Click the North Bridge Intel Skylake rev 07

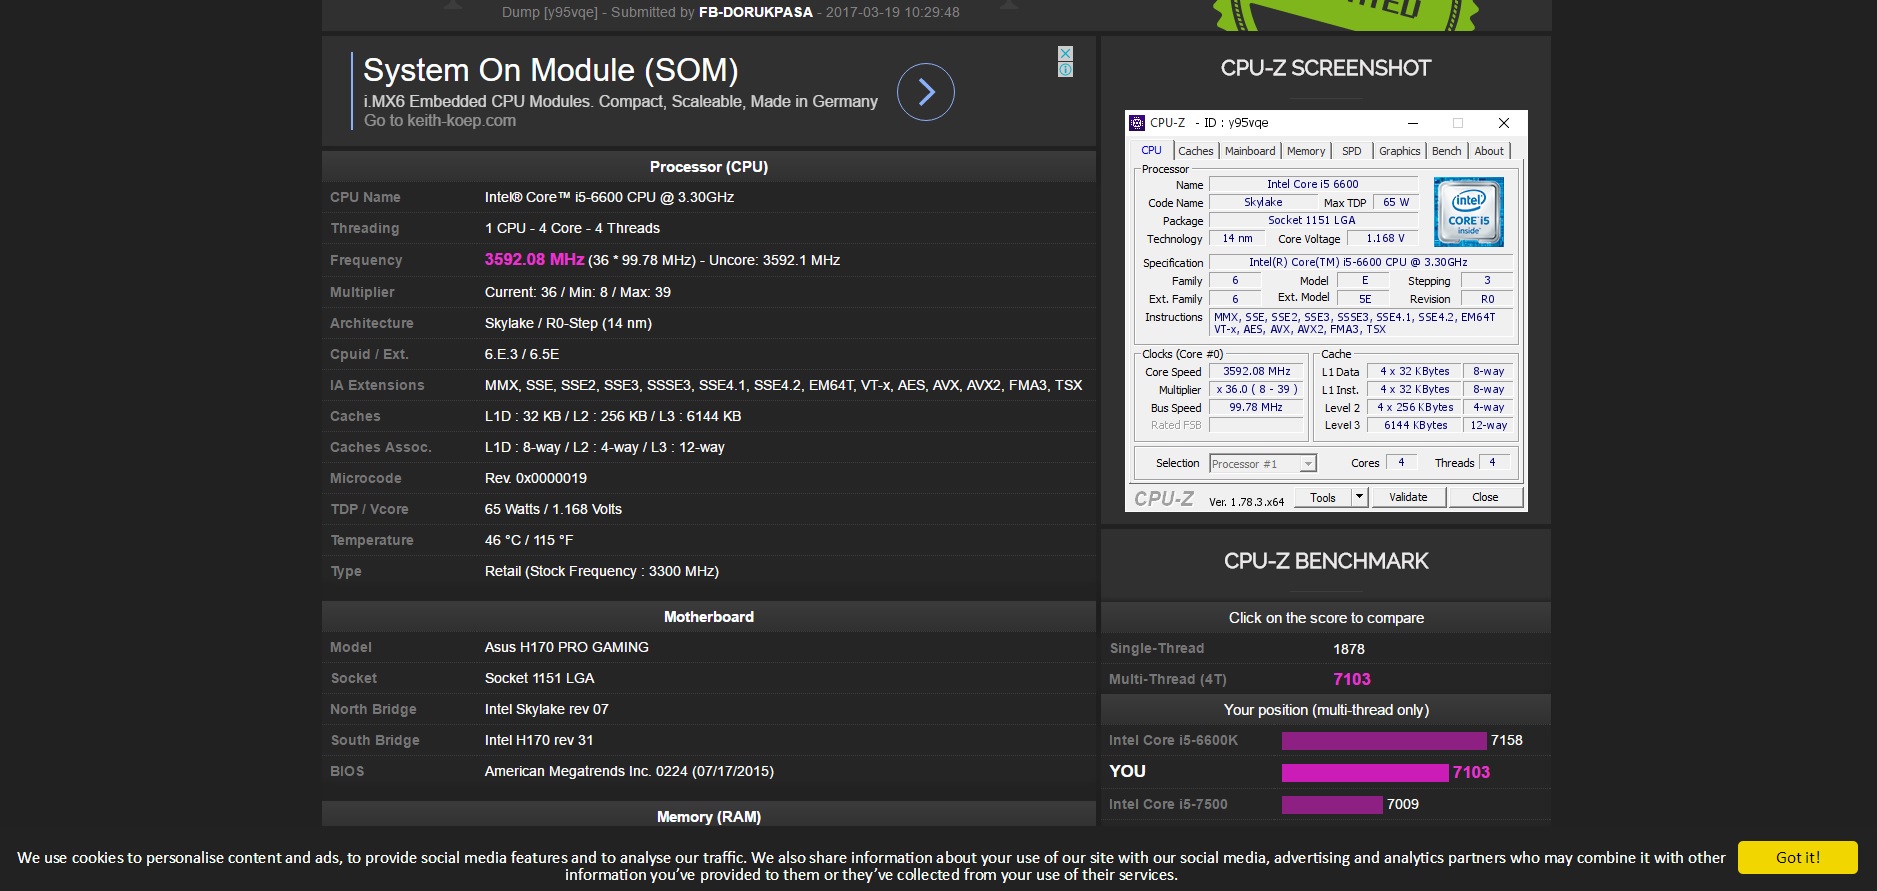pyautogui.click(x=547, y=709)
